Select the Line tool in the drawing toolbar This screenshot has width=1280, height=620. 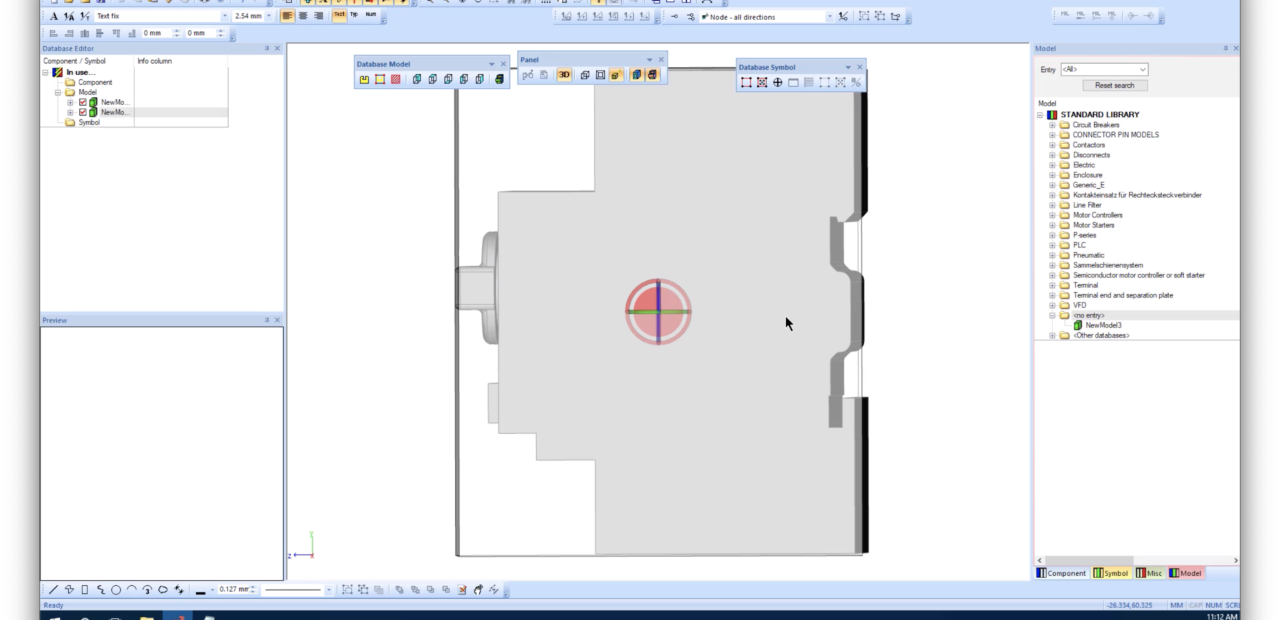[x=53, y=589]
